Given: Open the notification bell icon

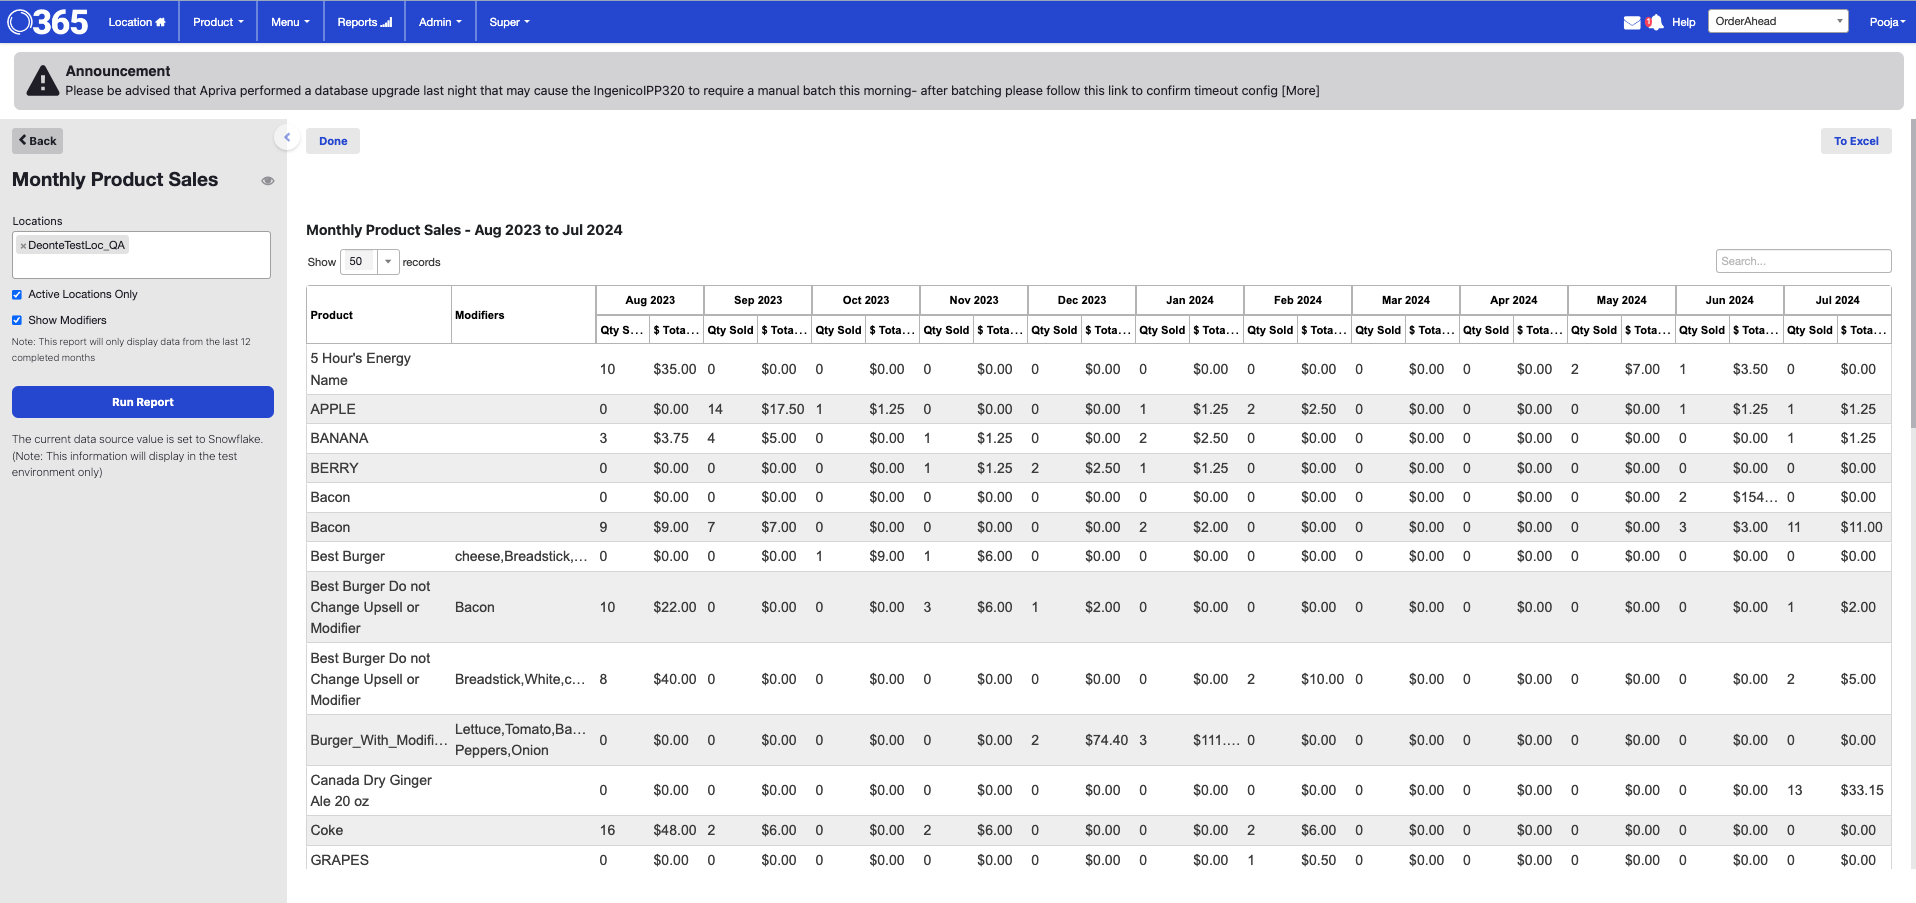Looking at the screenshot, I should pyautogui.click(x=1654, y=22).
